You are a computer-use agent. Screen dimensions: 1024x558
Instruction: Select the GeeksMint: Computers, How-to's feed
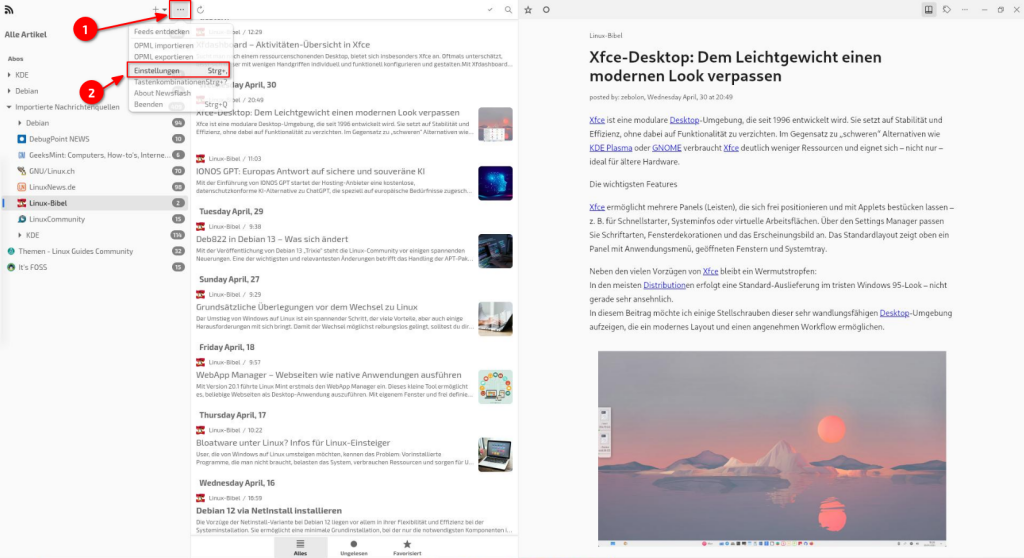click(99, 155)
